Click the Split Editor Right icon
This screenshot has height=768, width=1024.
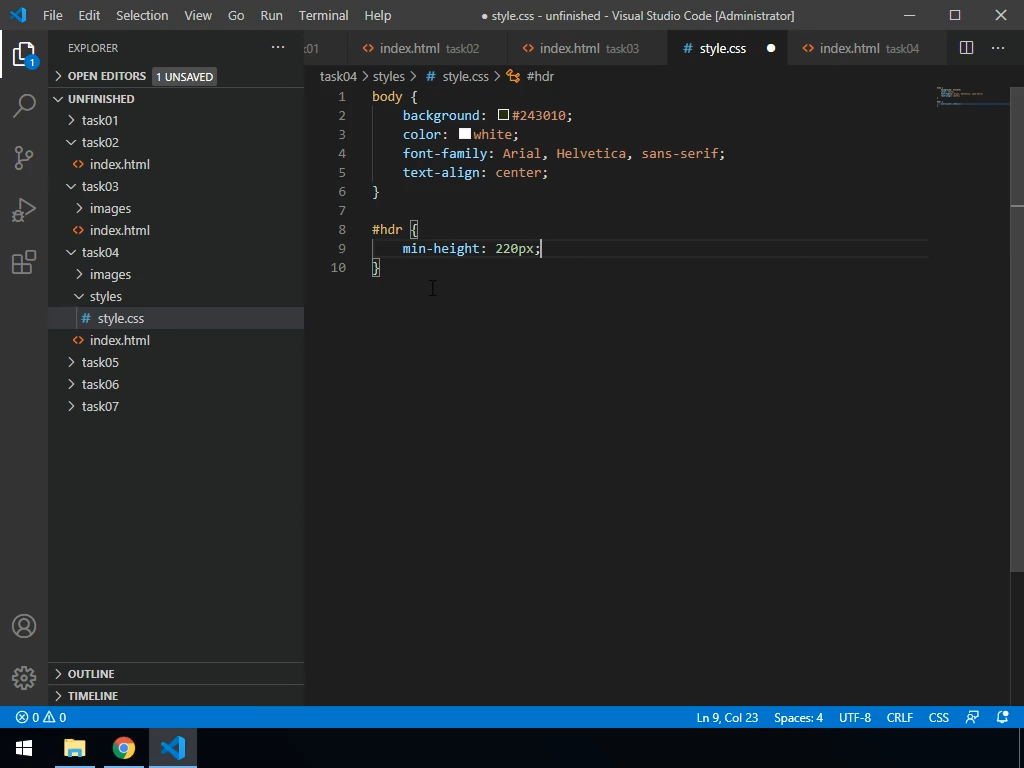[x=966, y=48]
